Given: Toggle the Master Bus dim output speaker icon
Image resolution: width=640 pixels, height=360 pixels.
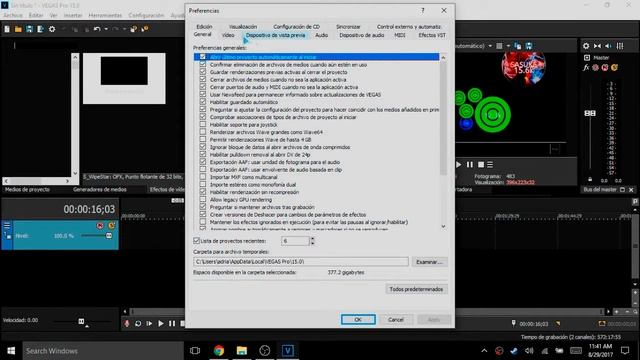Looking at the screenshot, I should (608, 46).
